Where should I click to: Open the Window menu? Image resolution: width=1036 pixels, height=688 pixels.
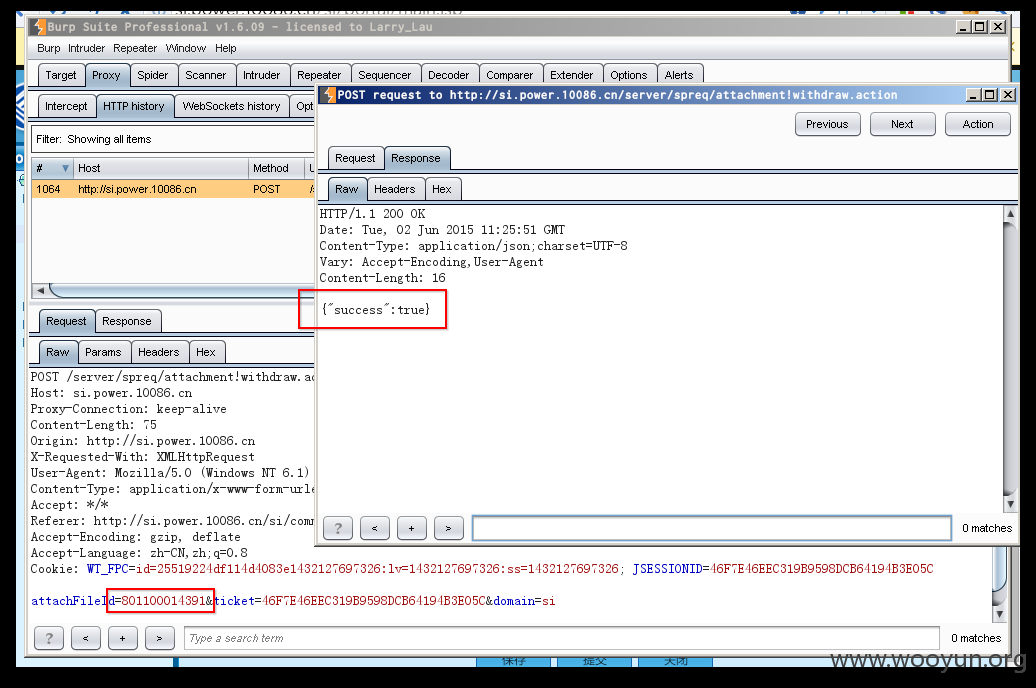pos(186,48)
